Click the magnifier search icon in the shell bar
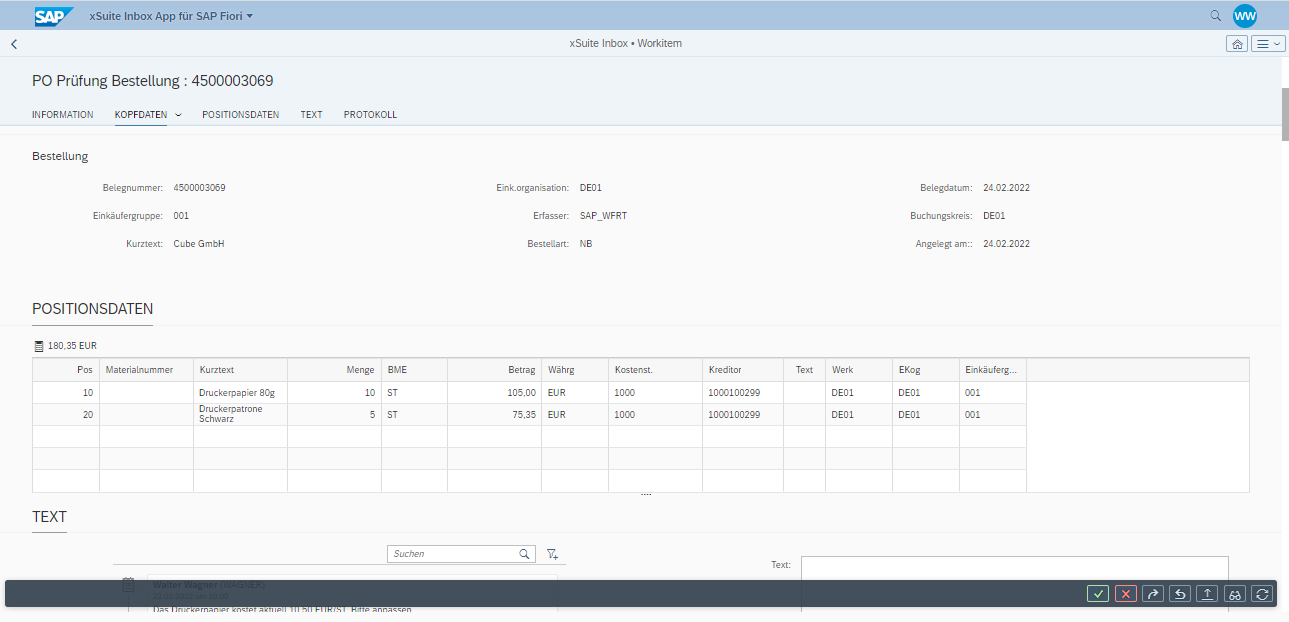Screen dimensions: 1289x622 pyautogui.click(x=1215, y=15)
